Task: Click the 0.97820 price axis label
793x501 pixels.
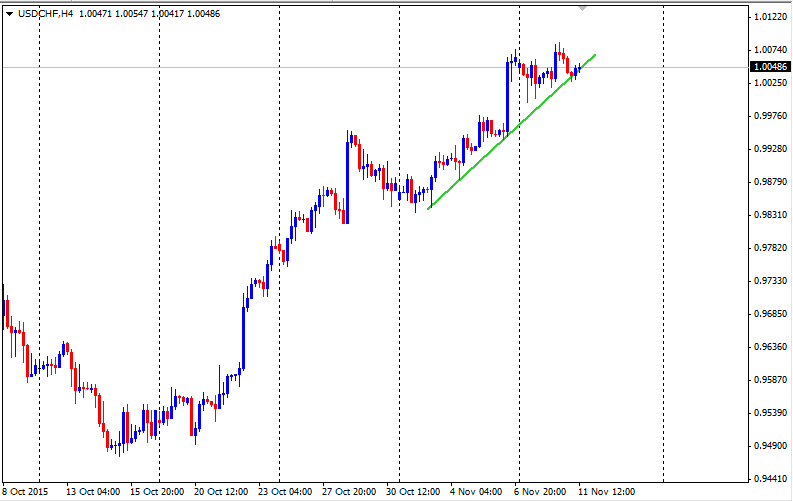Action: point(770,248)
